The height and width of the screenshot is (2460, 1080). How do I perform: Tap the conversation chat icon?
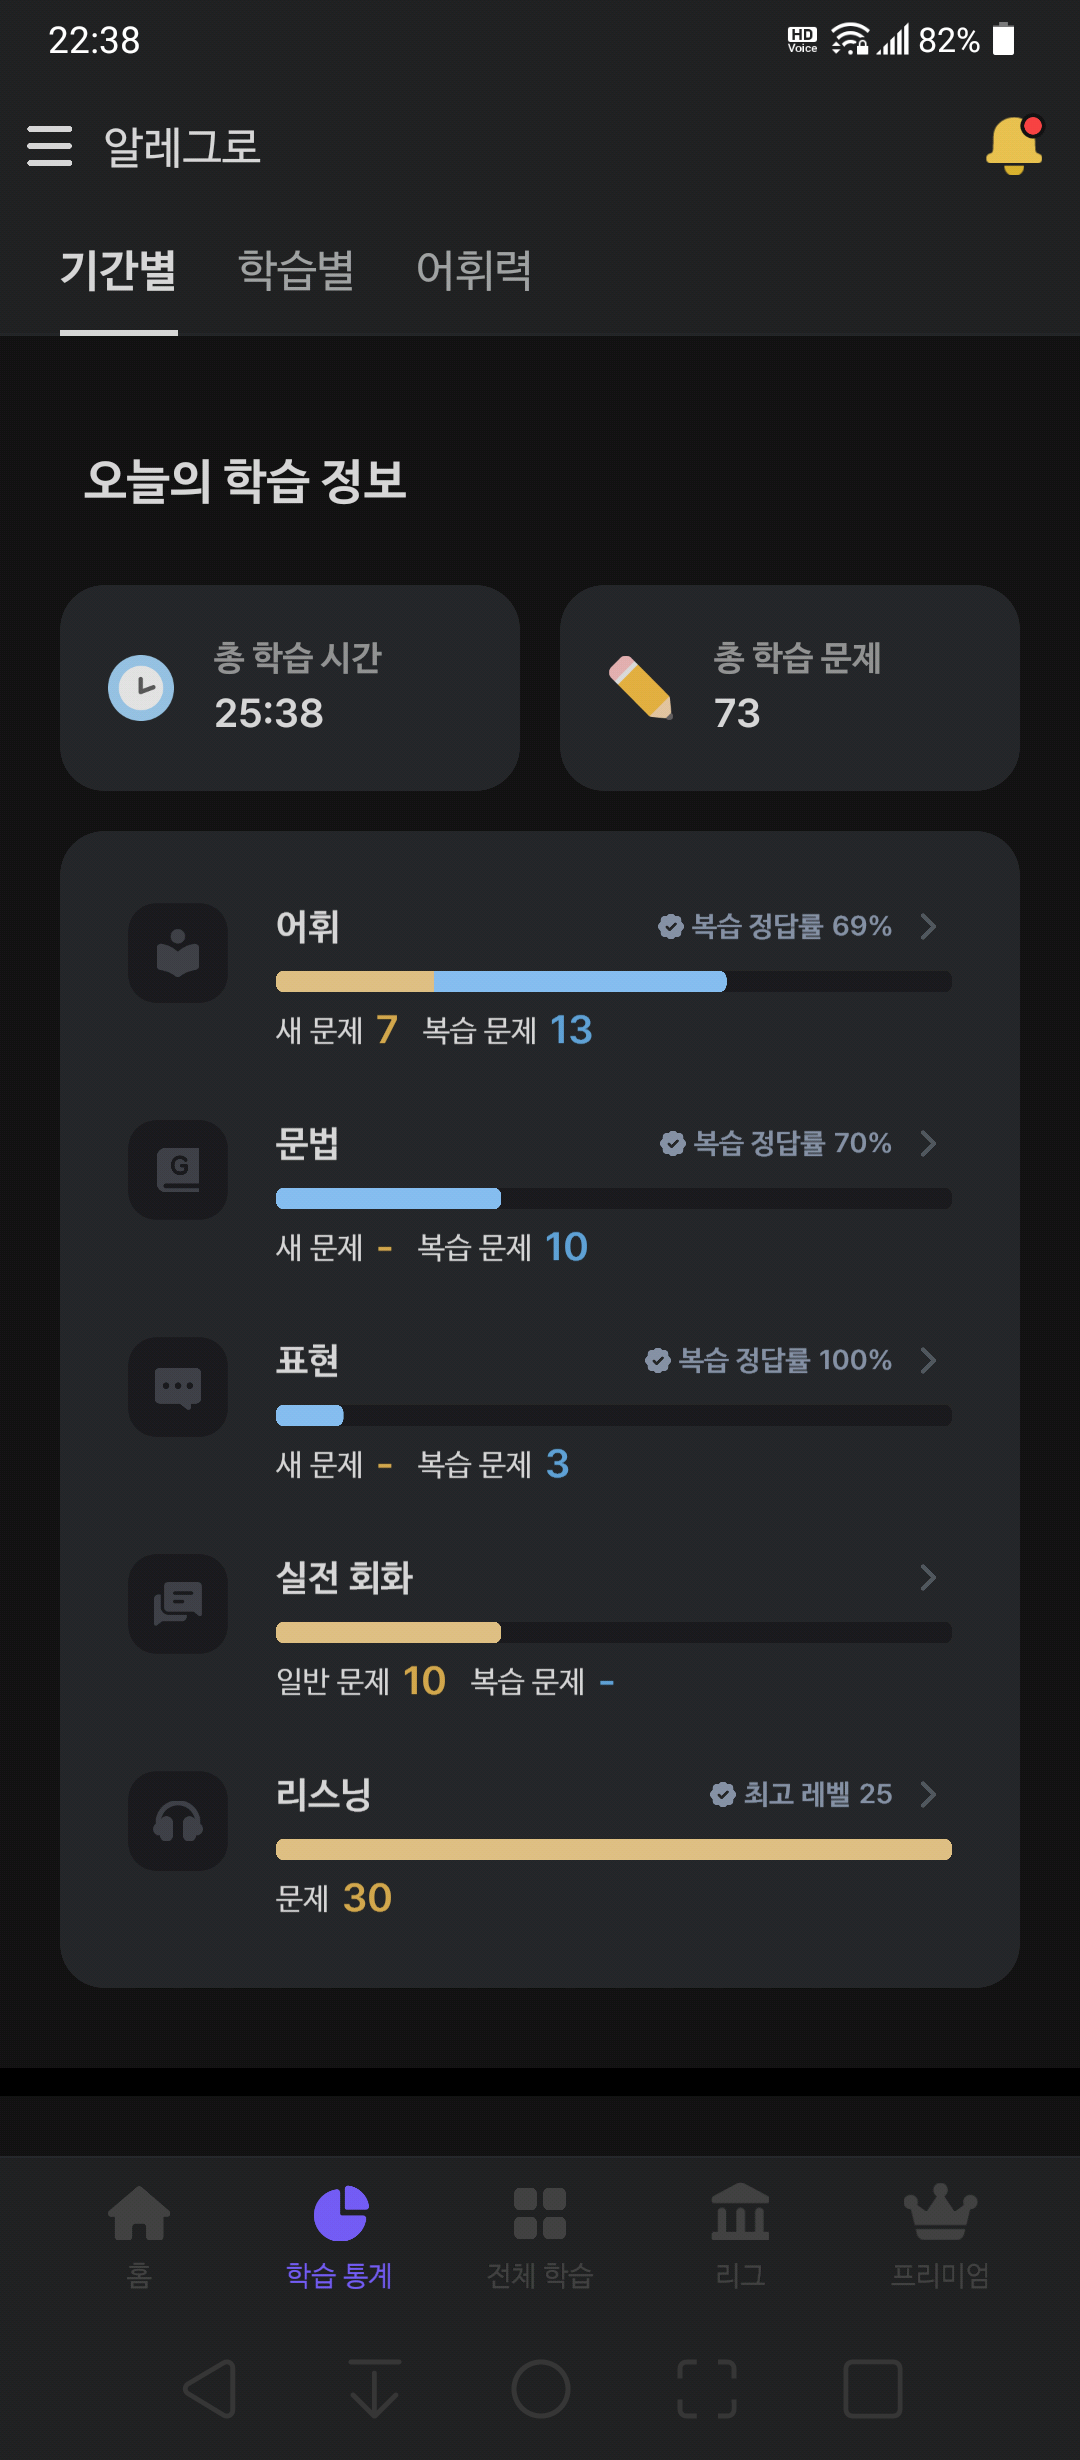178,1604
